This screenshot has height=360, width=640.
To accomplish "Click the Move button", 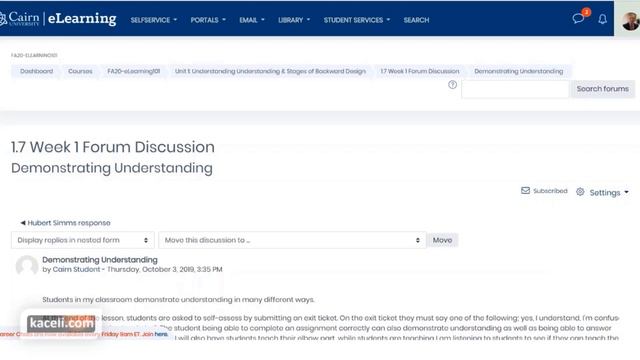I will coord(442,240).
